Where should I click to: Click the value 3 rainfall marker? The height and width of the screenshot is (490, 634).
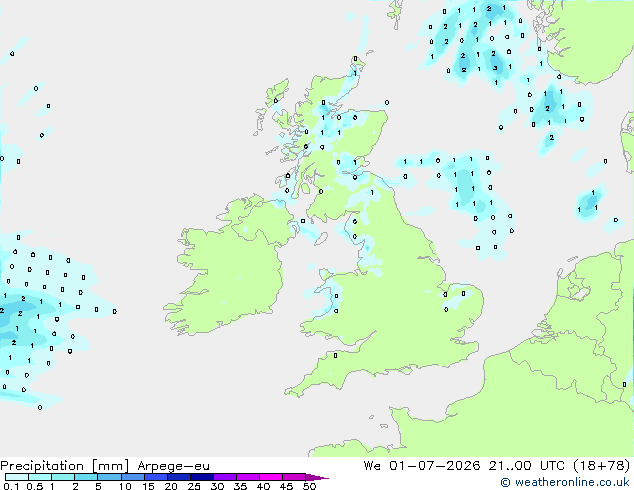click(x=495, y=68)
